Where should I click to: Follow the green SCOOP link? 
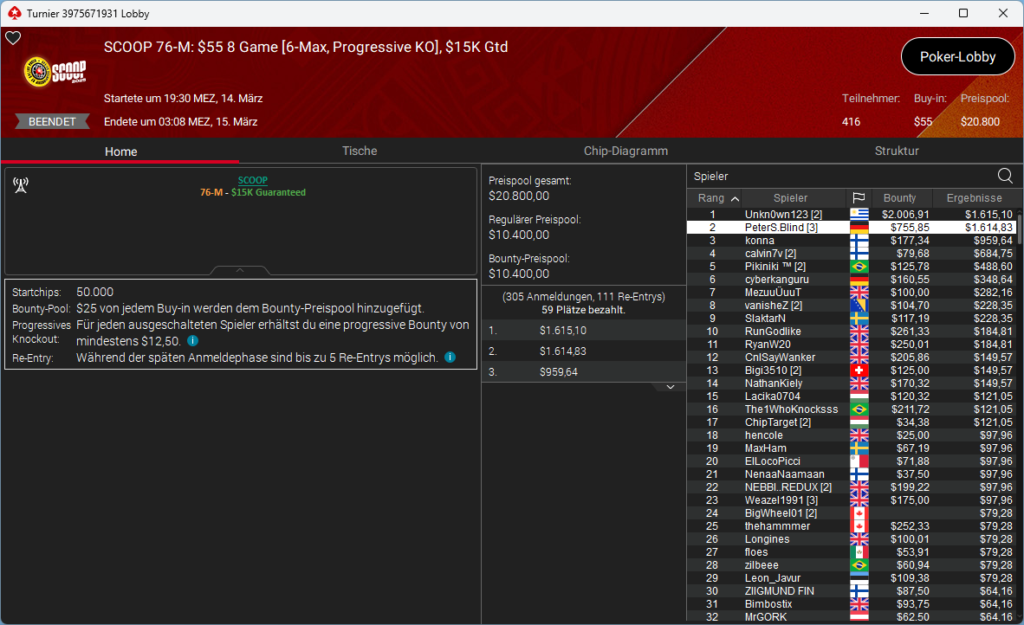pyautogui.click(x=252, y=180)
